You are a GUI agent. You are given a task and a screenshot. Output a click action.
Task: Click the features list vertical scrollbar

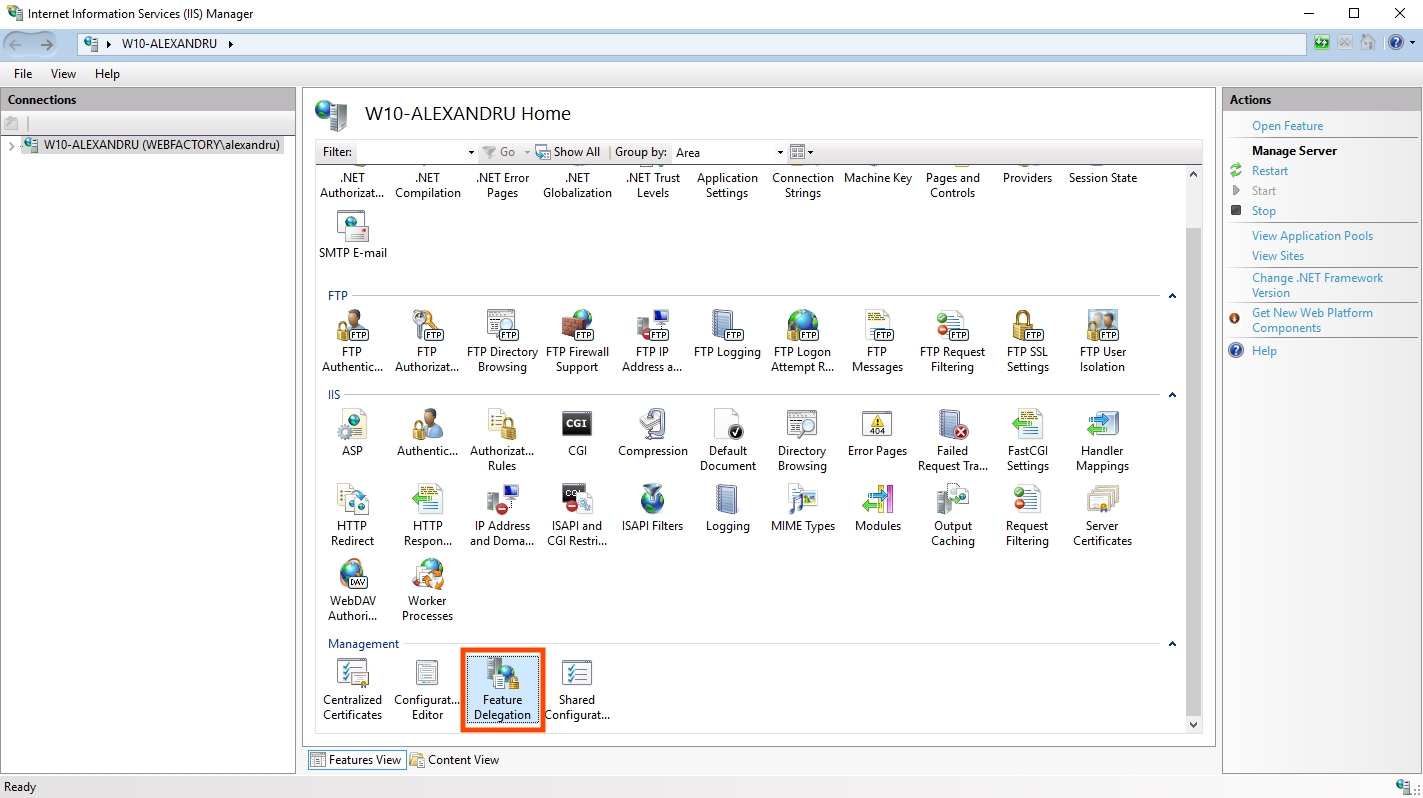pyautogui.click(x=1193, y=450)
